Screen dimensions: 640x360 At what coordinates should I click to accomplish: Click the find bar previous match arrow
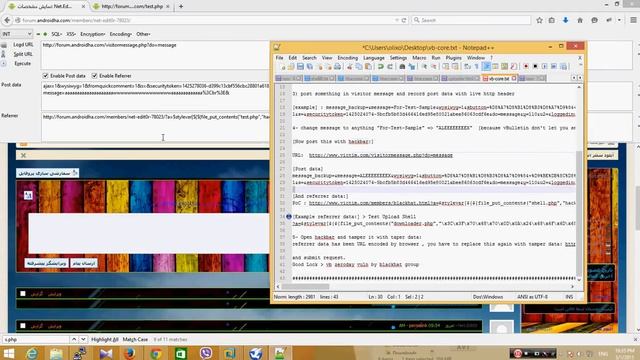(x=74, y=340)
